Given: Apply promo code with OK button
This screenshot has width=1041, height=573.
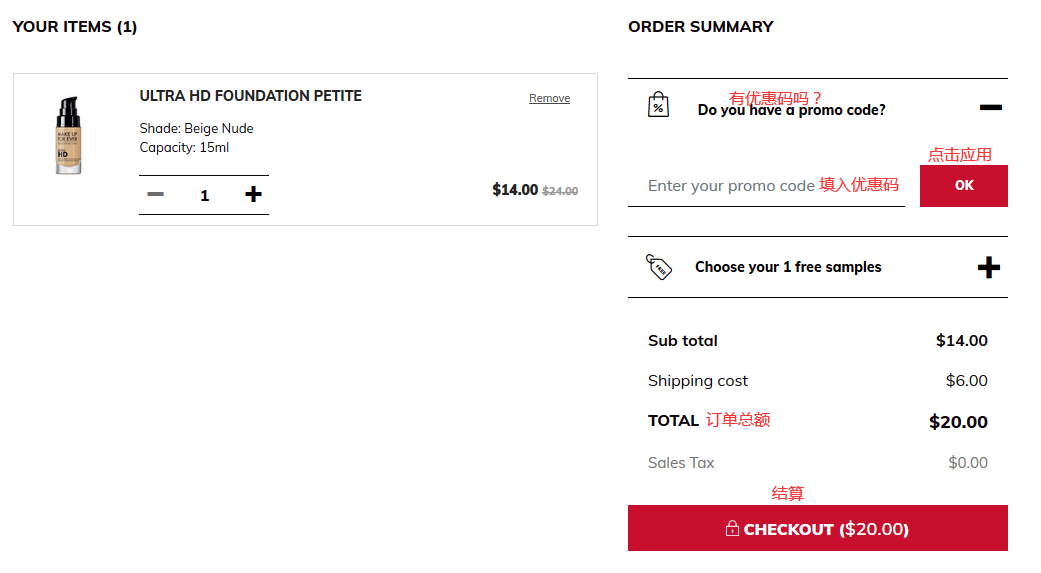Looking at the screenshot, I should click(963, 185).
